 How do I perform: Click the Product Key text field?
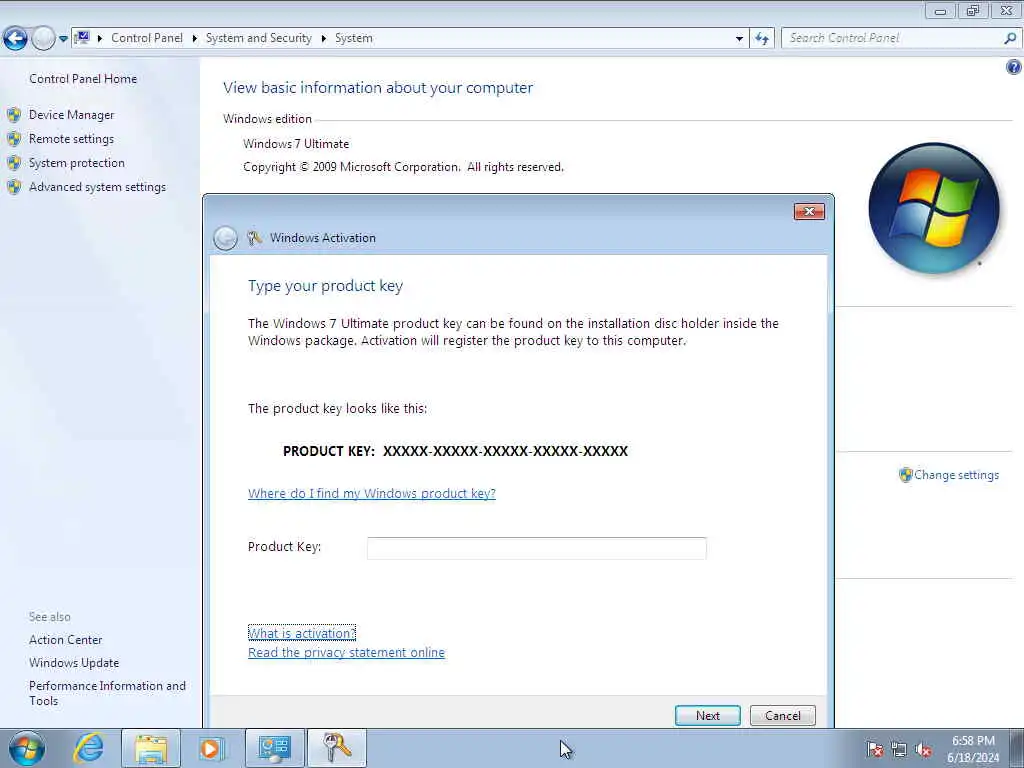coord(536,548)
